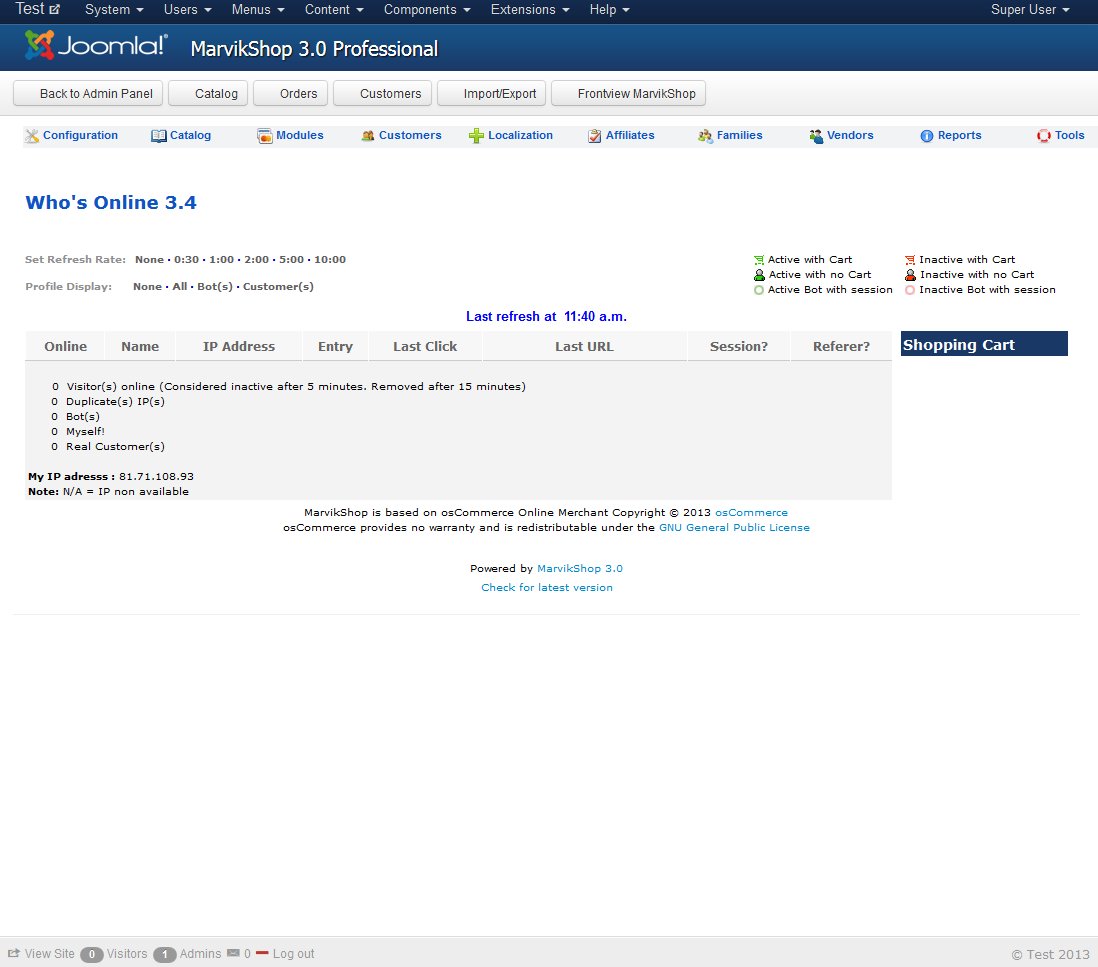Viewport: 1098px width, 967px height.
Task: Set profile display to All
Action: [180, 286]
